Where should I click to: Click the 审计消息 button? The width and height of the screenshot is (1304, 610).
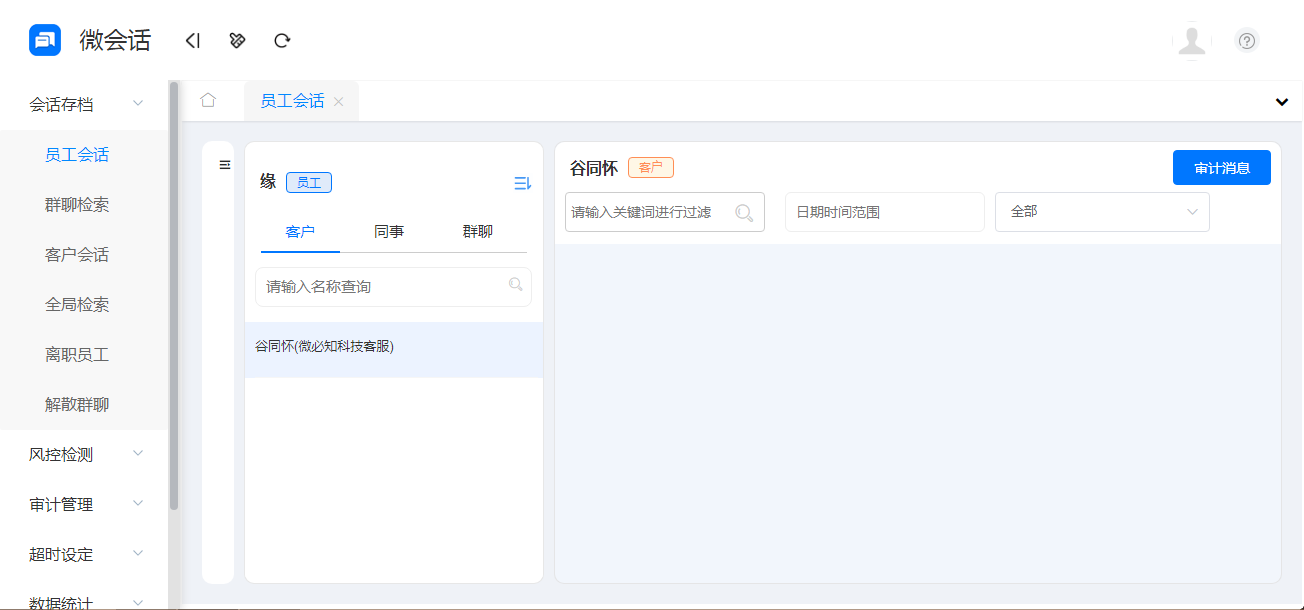pos(1221,167)
